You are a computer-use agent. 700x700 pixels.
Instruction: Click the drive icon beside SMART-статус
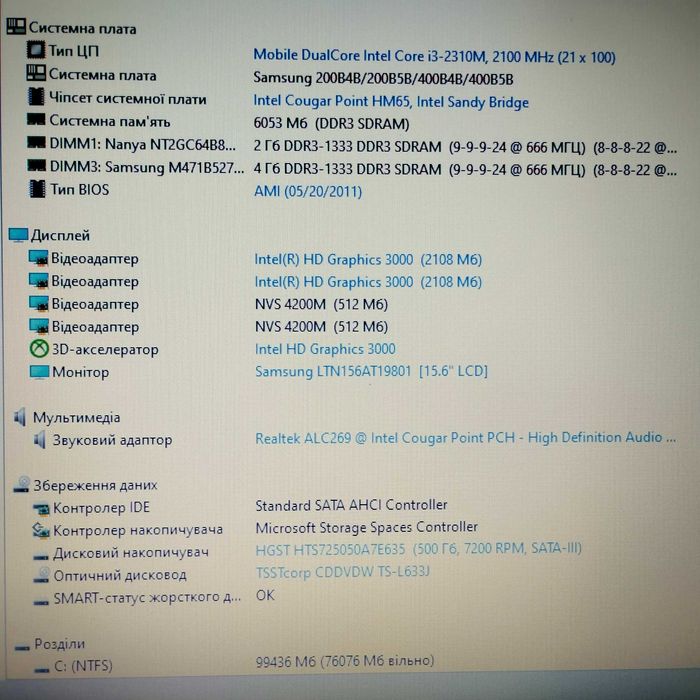point(41,602)
